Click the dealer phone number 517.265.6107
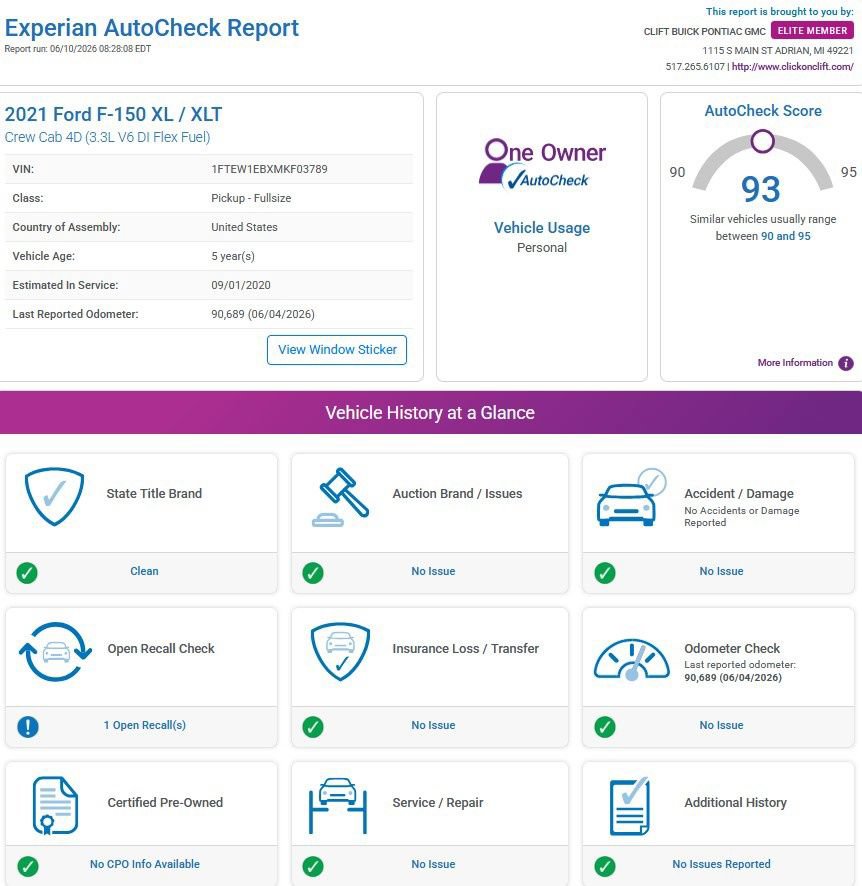This screenshot has height=886, width=862. coord(695,67)
